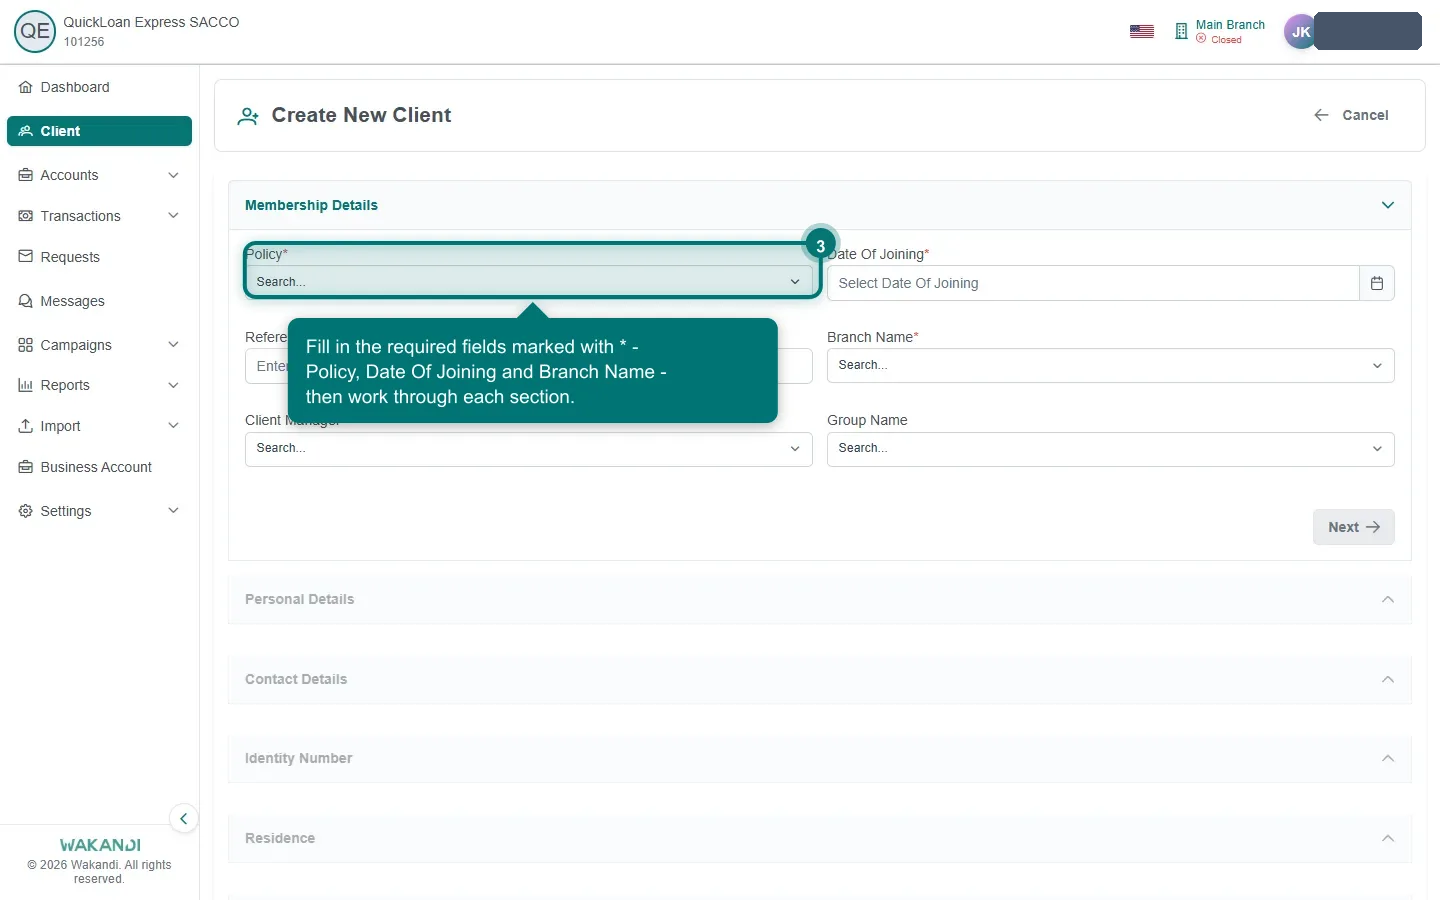Click the Cancel back arrow icon
The width and height of the screenshot is (1440, 900).
click(1321, 115)
